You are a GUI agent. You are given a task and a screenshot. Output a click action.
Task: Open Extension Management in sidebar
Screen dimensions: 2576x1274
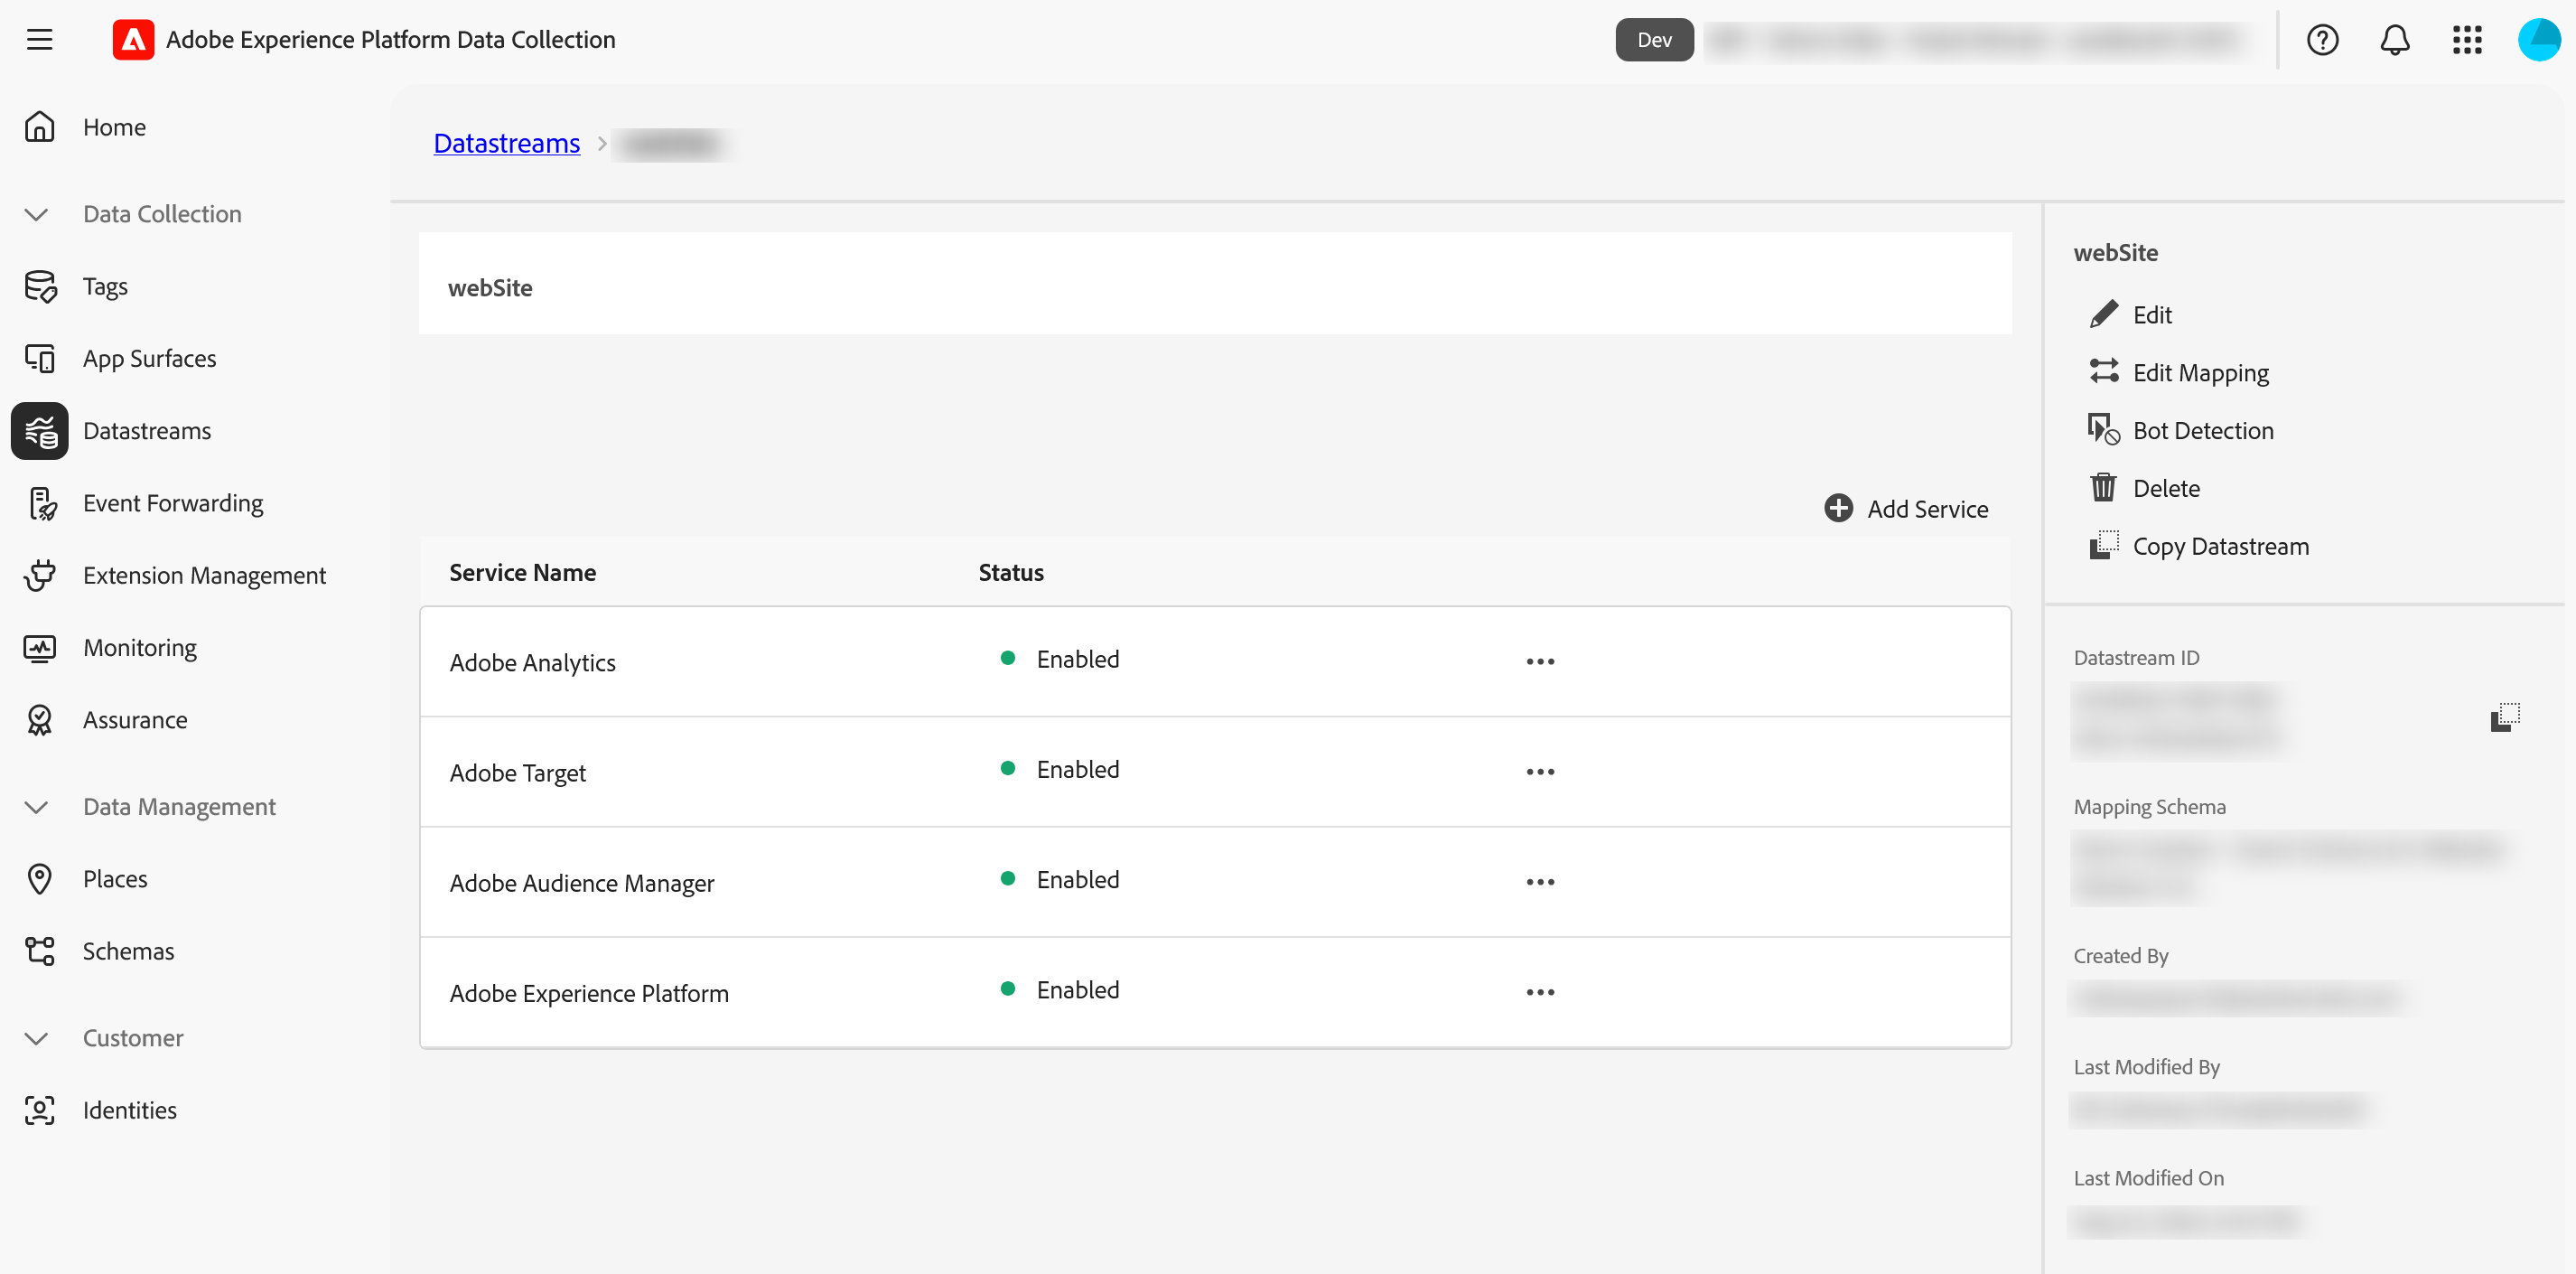pos(204,576)
